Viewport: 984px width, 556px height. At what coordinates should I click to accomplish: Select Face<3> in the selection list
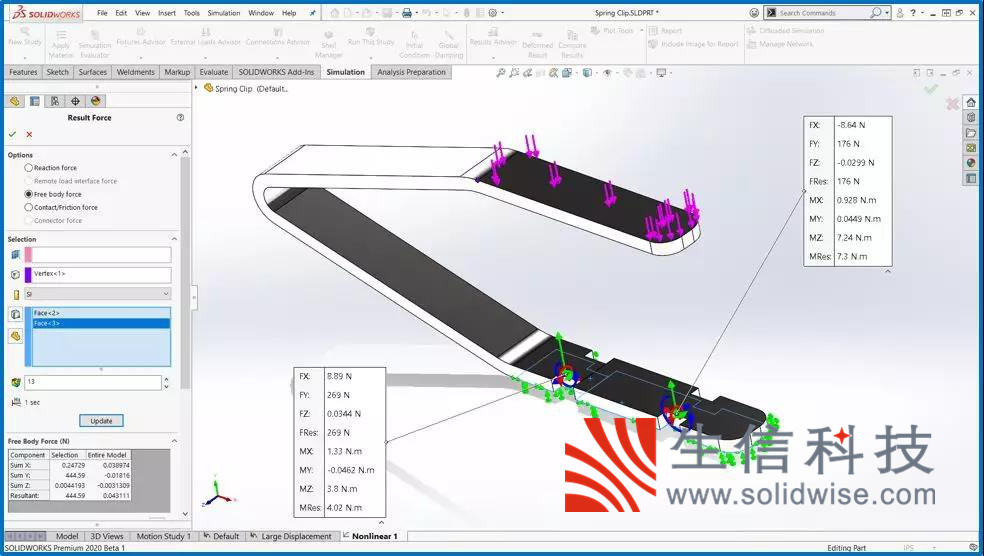pos(101,323)
